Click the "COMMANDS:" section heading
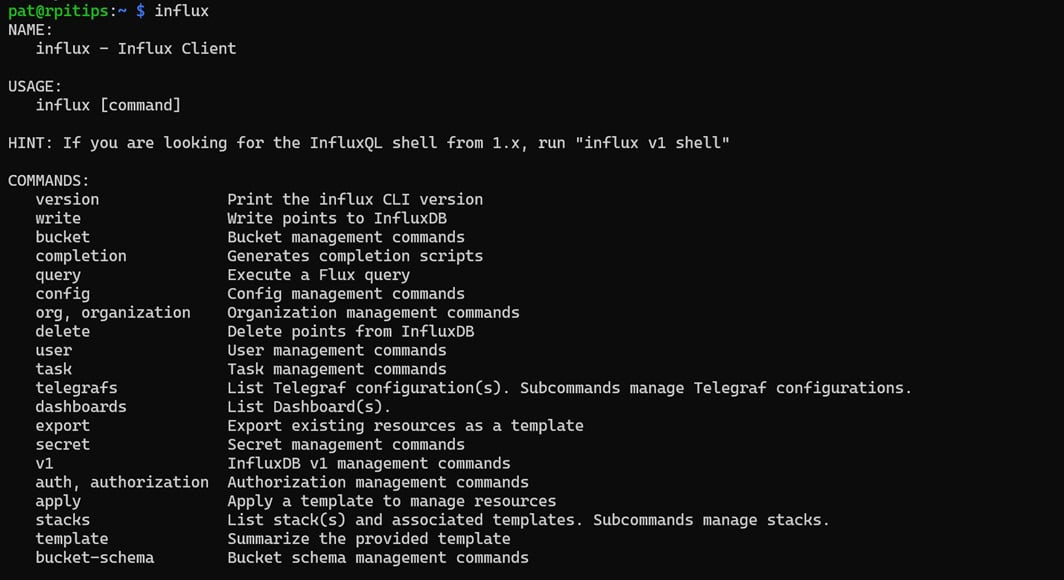This screenshot has width=1064, height=580. (48, 181)
